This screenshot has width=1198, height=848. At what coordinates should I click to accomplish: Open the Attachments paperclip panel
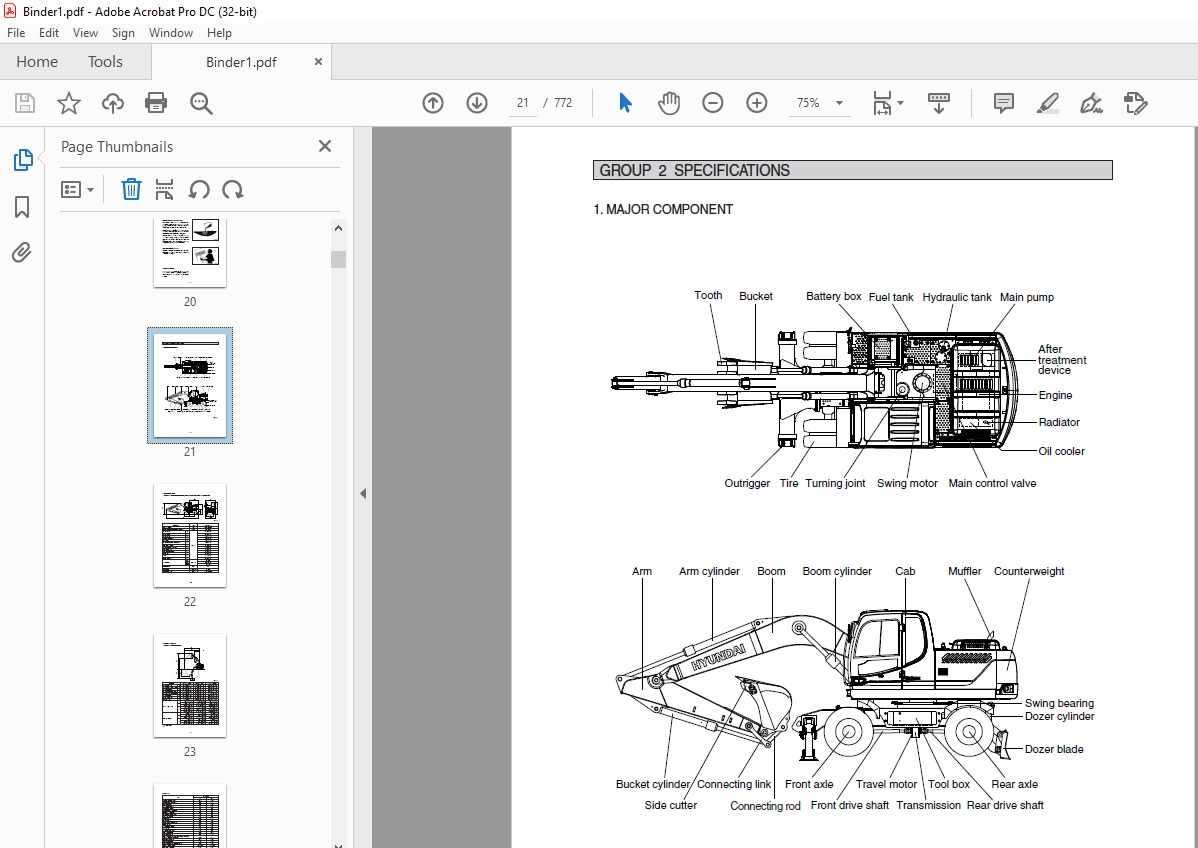coord(21,253)
